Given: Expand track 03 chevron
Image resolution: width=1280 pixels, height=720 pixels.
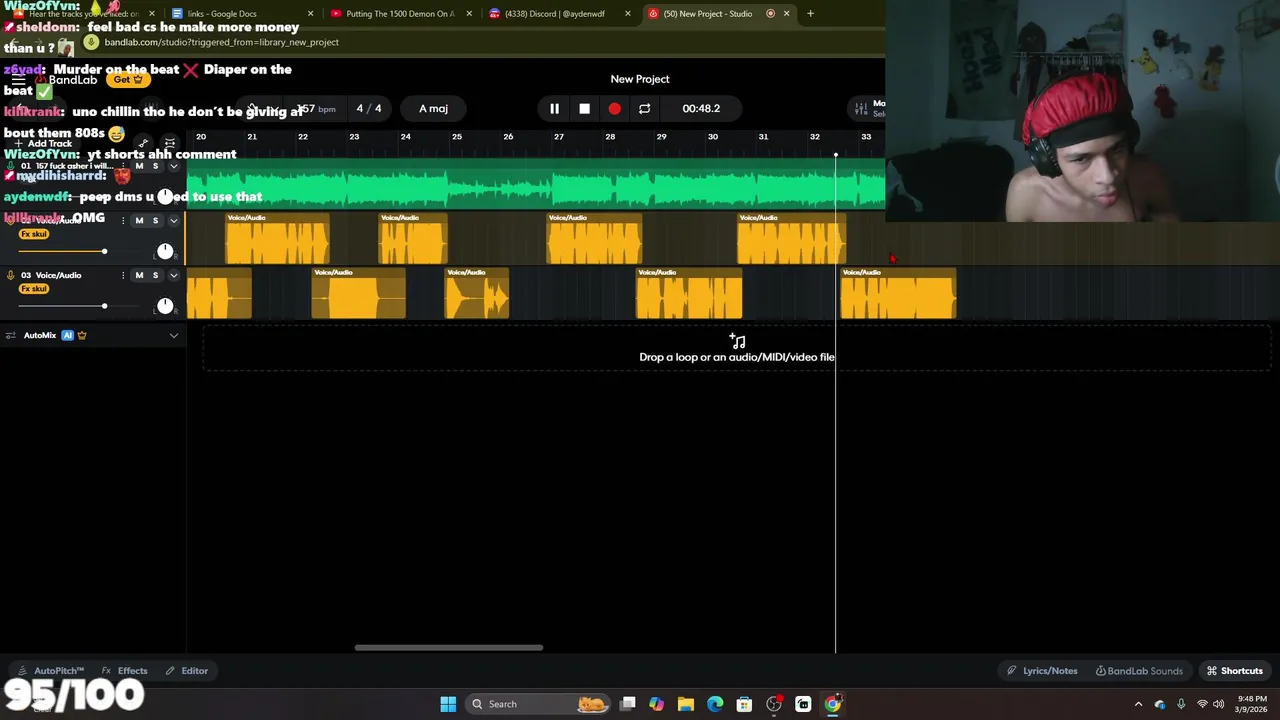Looking at the screenshot, I should [173, 275].
